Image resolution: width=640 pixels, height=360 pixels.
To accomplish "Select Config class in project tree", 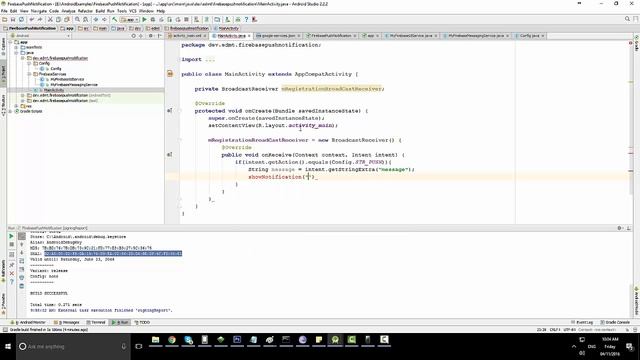I will (56, 69).
